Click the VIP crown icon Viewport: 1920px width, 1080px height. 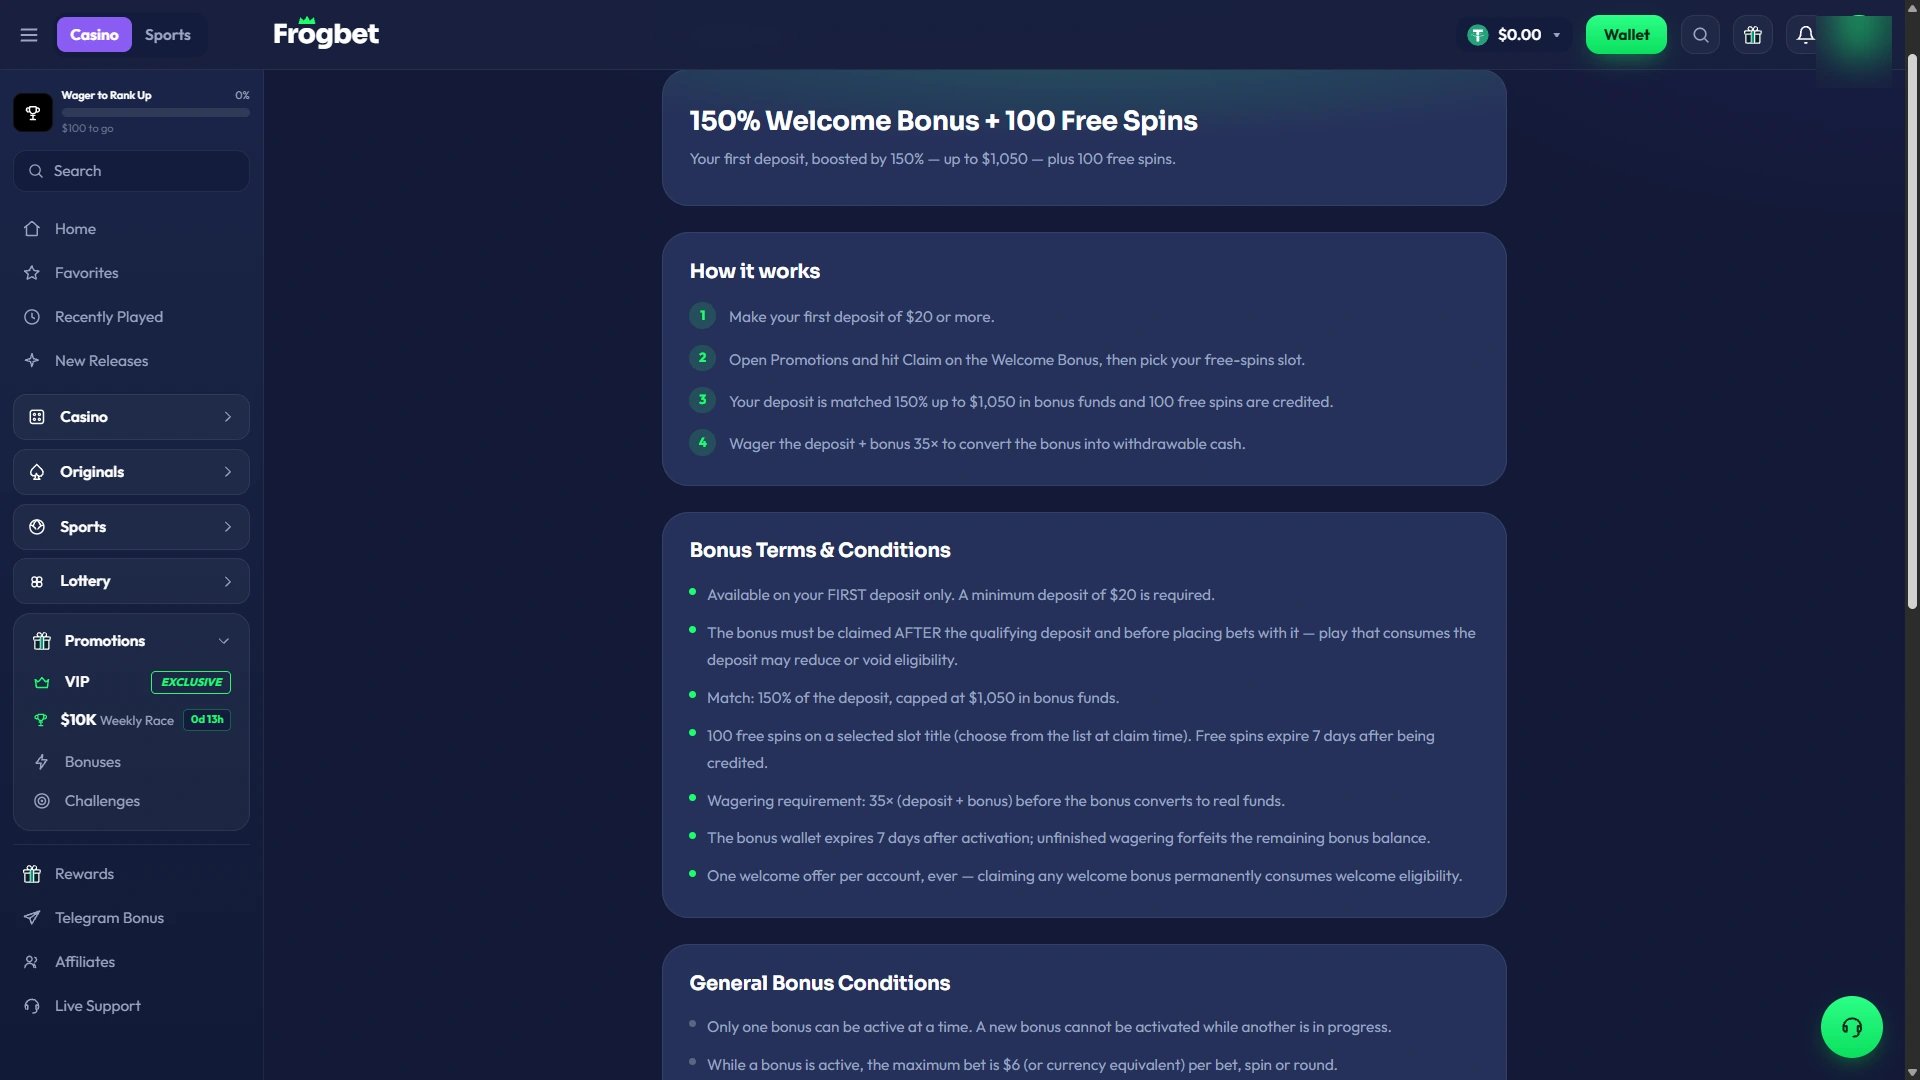42,682
